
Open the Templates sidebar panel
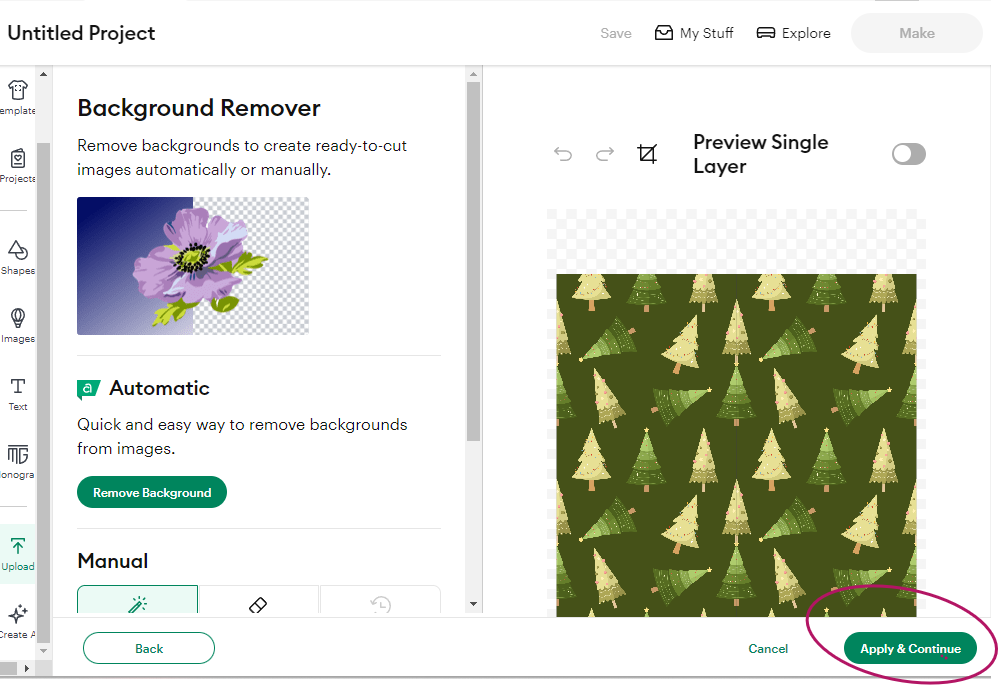click(17, 97)
